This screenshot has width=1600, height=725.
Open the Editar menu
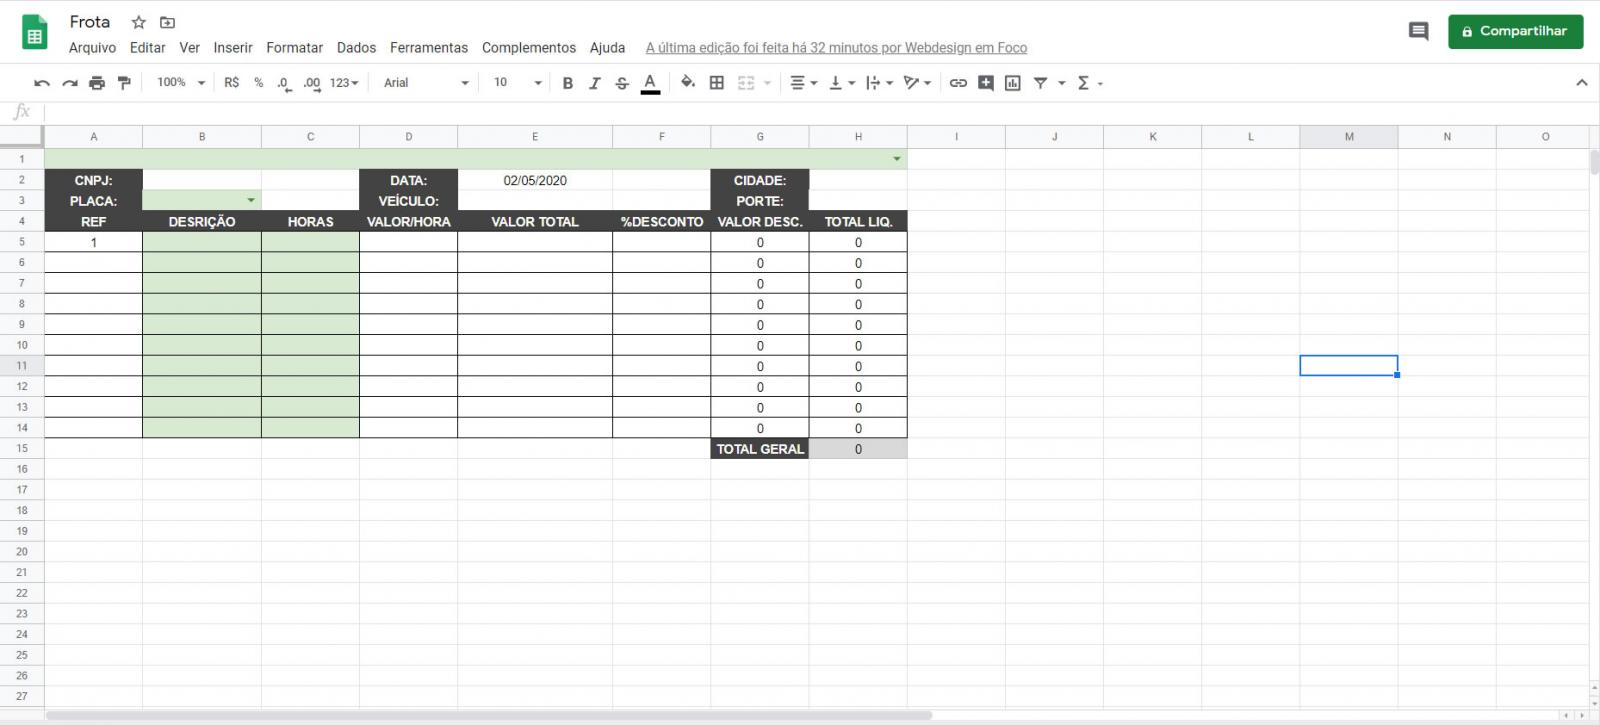(147, 48)
